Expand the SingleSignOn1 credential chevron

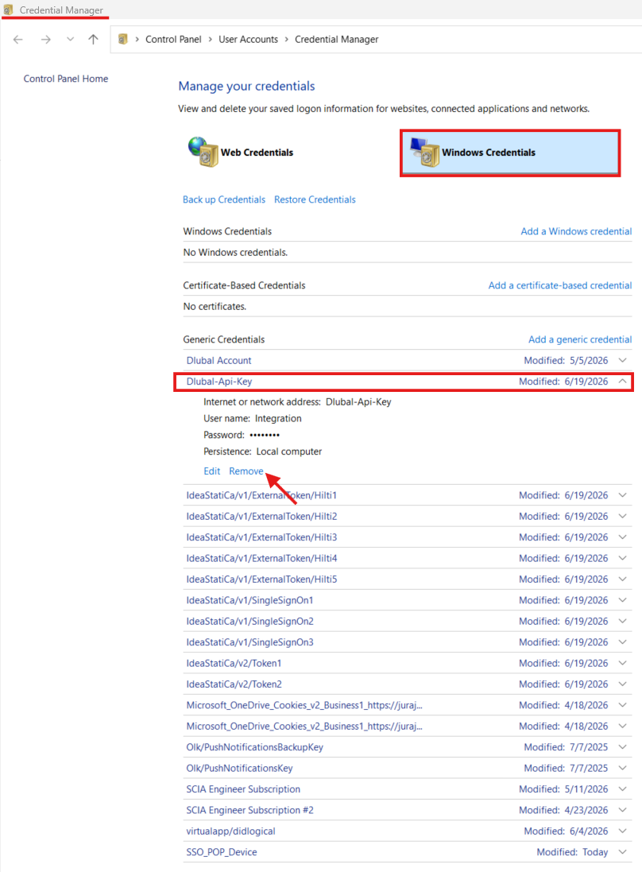623,600
